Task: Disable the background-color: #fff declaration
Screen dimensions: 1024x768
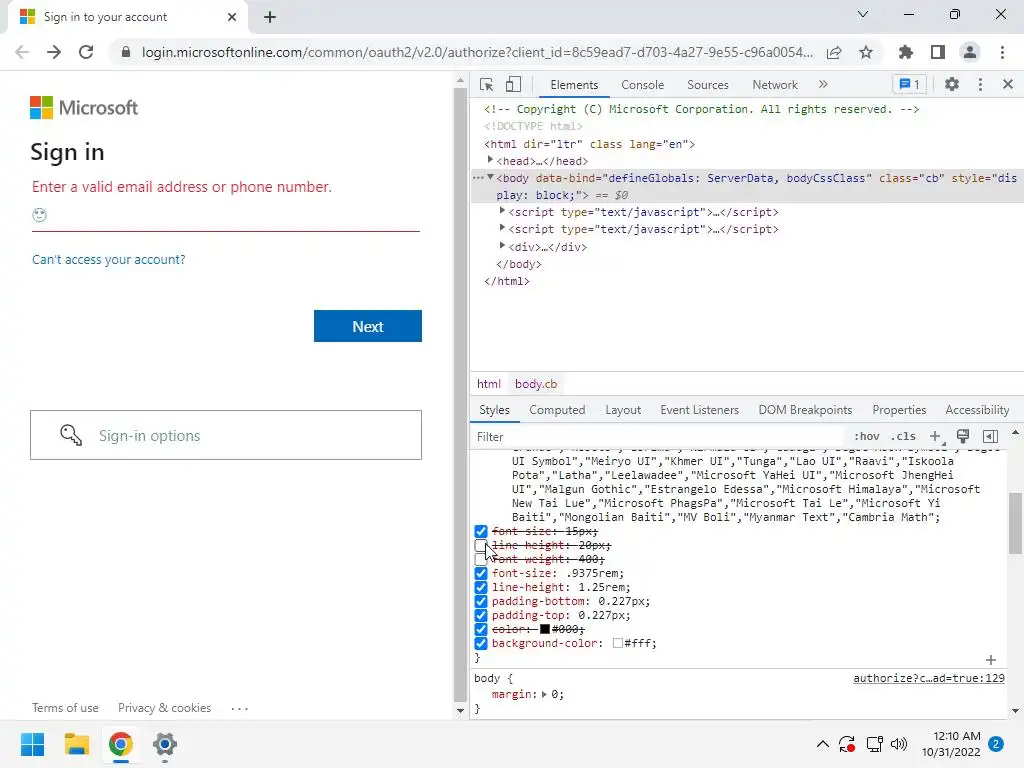Action: point(481,643)
